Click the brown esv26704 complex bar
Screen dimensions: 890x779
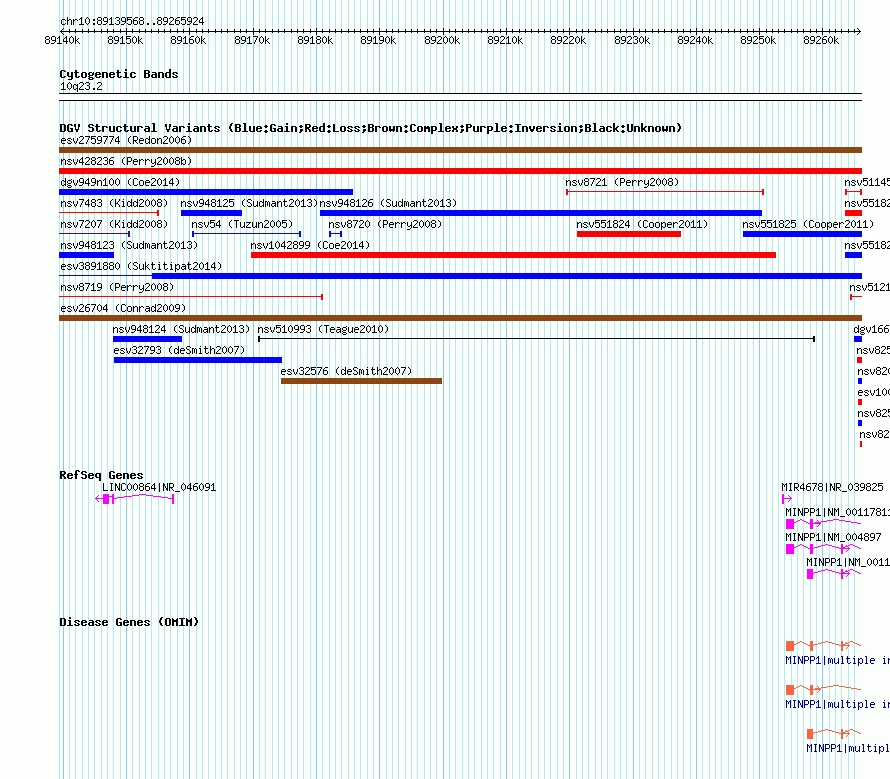(x=460, y=318)
